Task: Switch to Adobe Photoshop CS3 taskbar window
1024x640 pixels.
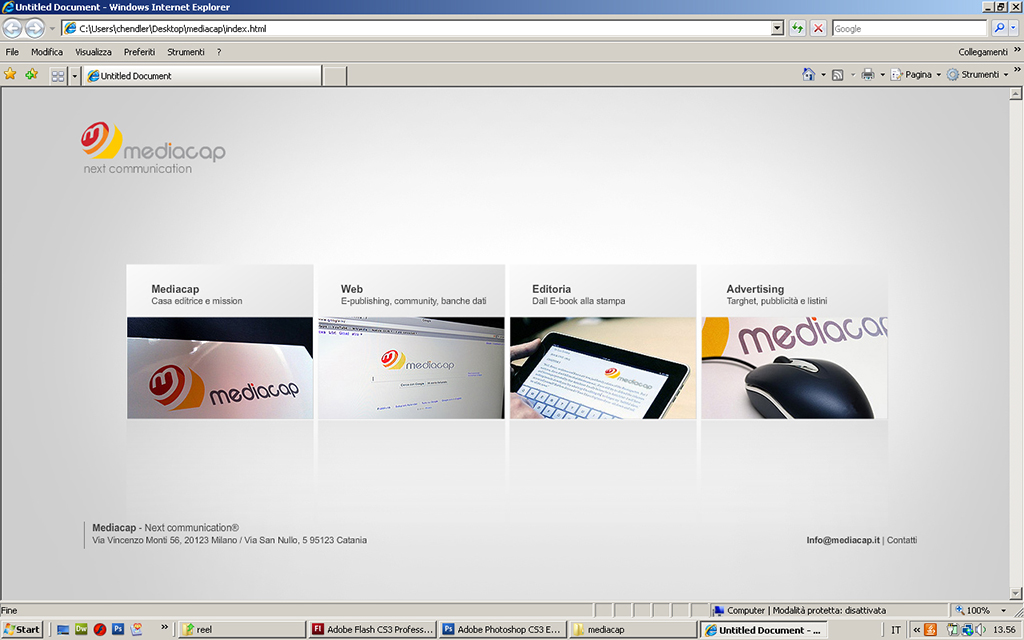Action: [x=502, y=630]
